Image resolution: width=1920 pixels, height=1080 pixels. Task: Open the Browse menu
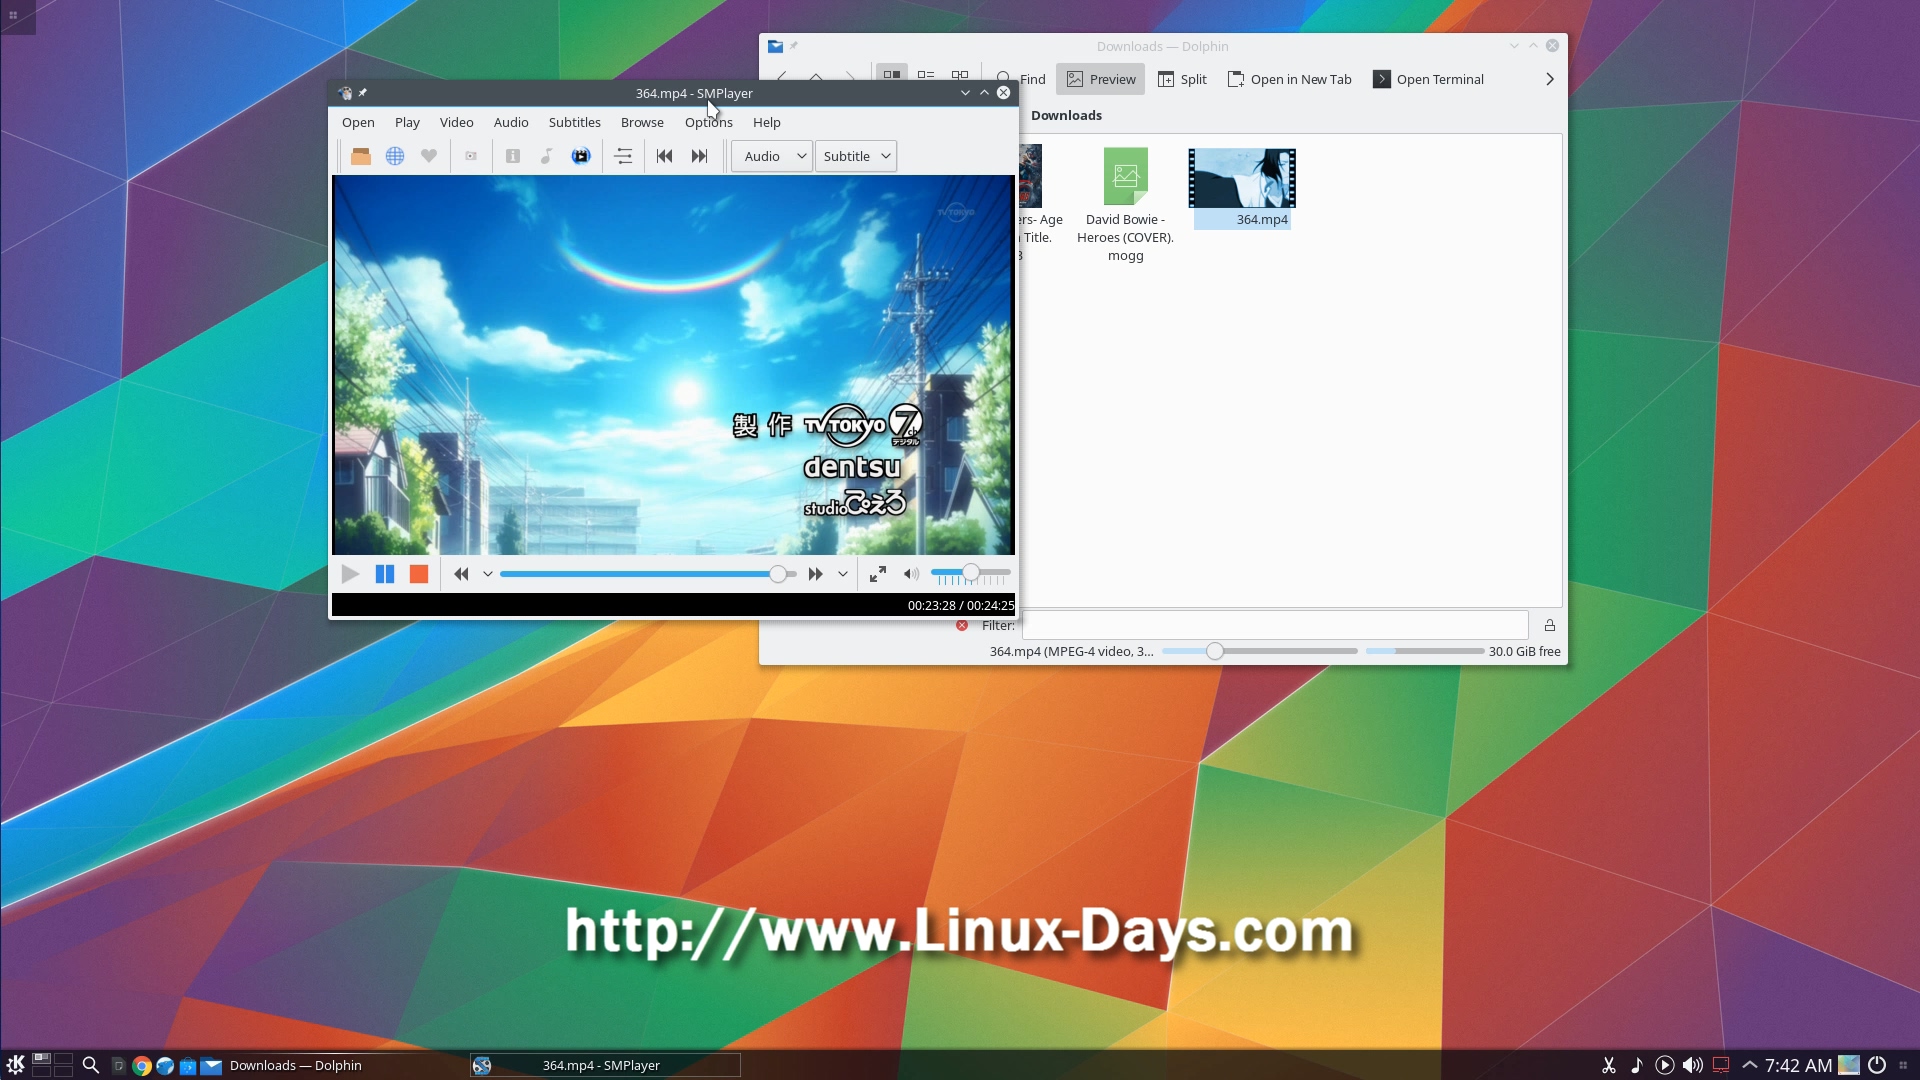(x=642, y=122)
